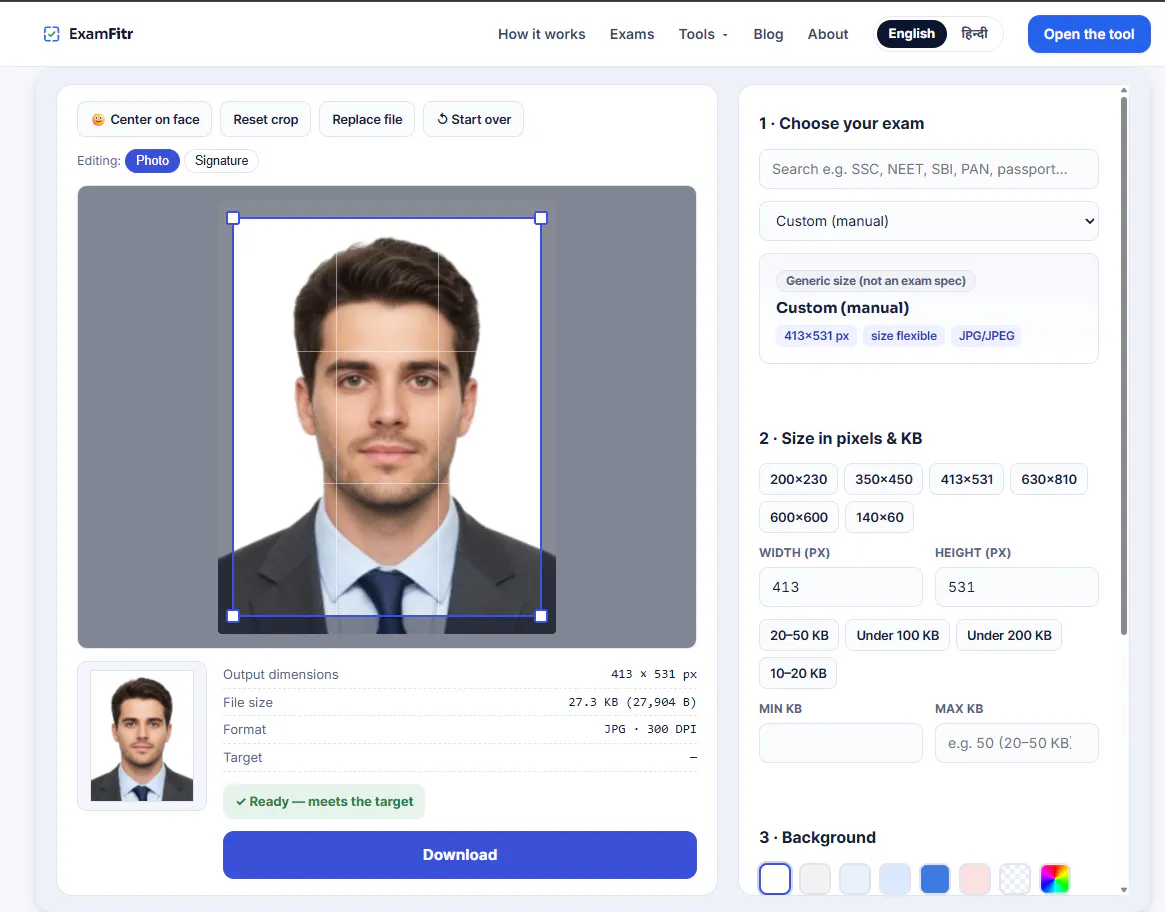Select white background swatch
This screenshot has width=1165, height=912.
pyautogui.click(x=775, y=879)
